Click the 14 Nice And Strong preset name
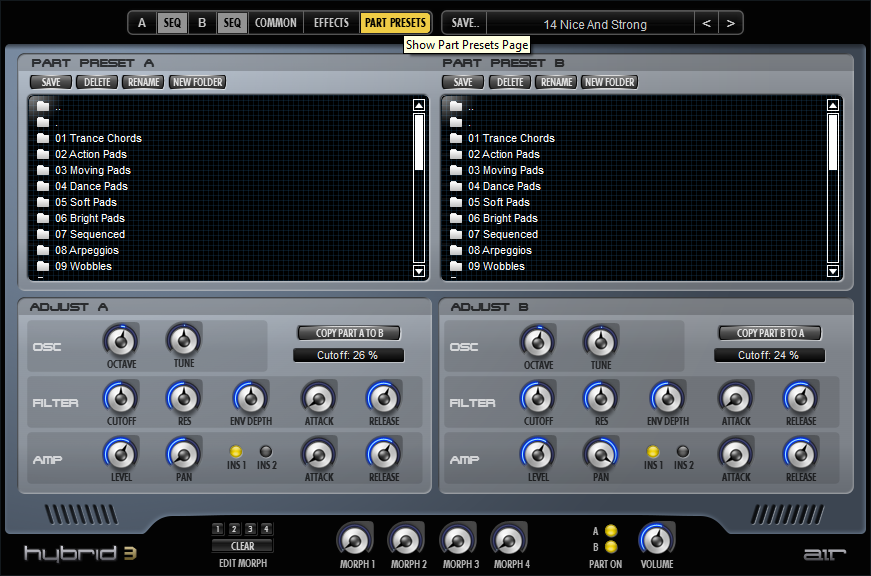This screenshot has height=576, width=871. coord(595,24)
